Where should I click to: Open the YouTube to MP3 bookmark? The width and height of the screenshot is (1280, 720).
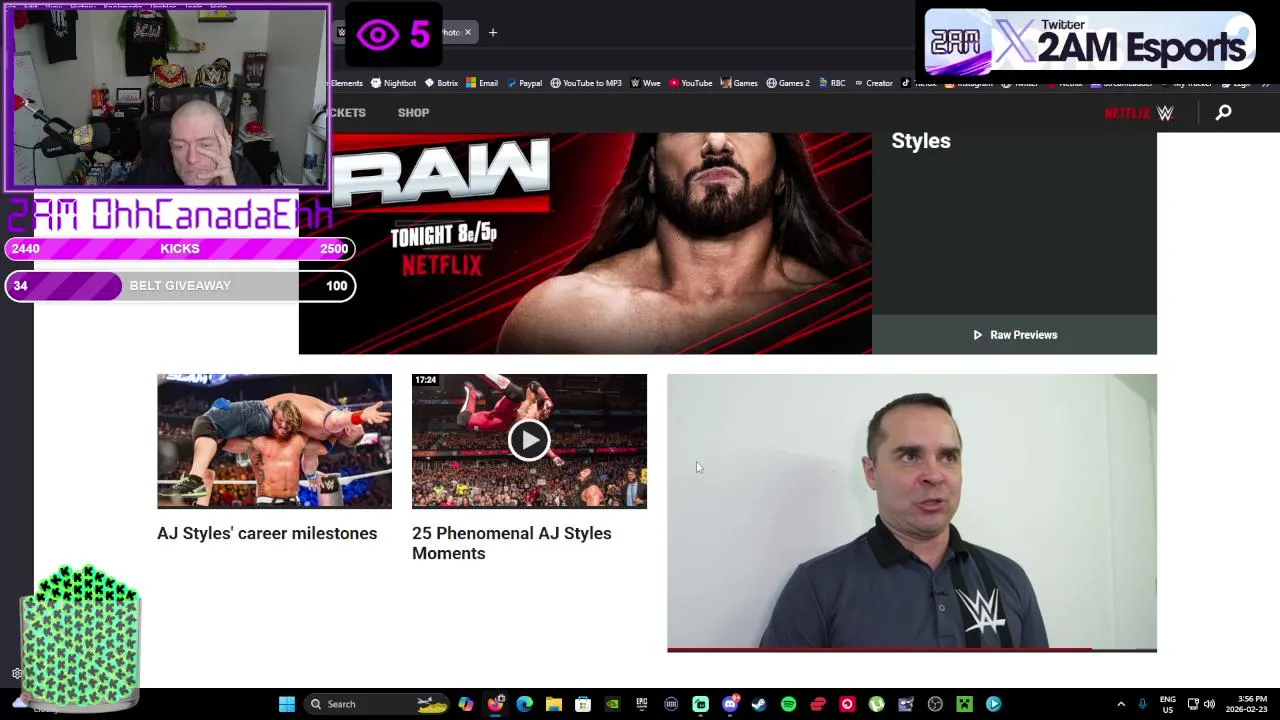coord(586,83)
